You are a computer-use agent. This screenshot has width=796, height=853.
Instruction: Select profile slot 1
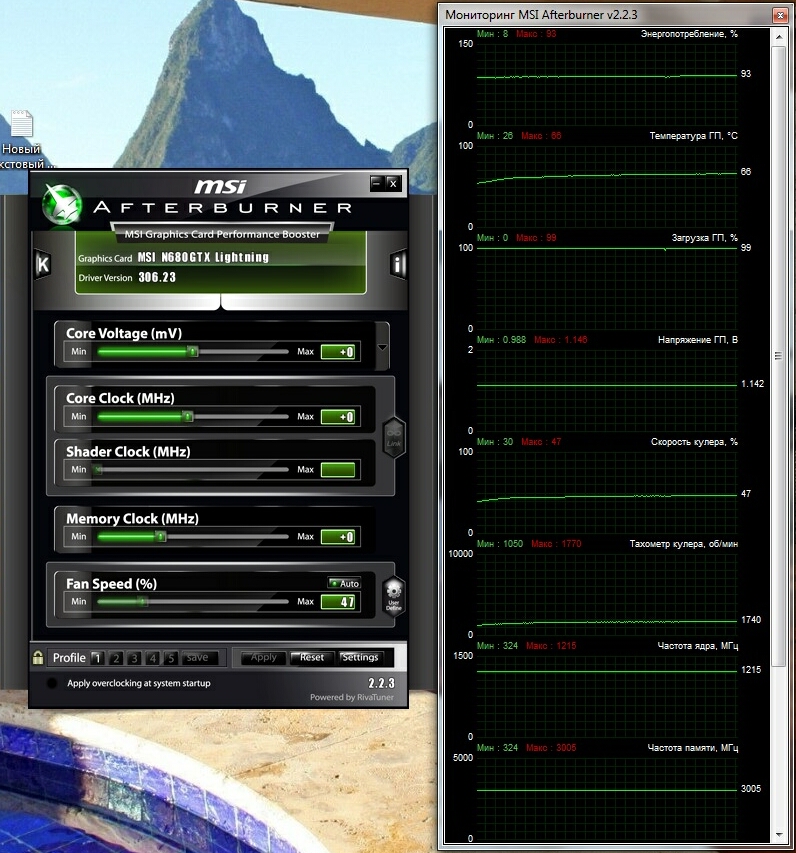tap(97, 658)
